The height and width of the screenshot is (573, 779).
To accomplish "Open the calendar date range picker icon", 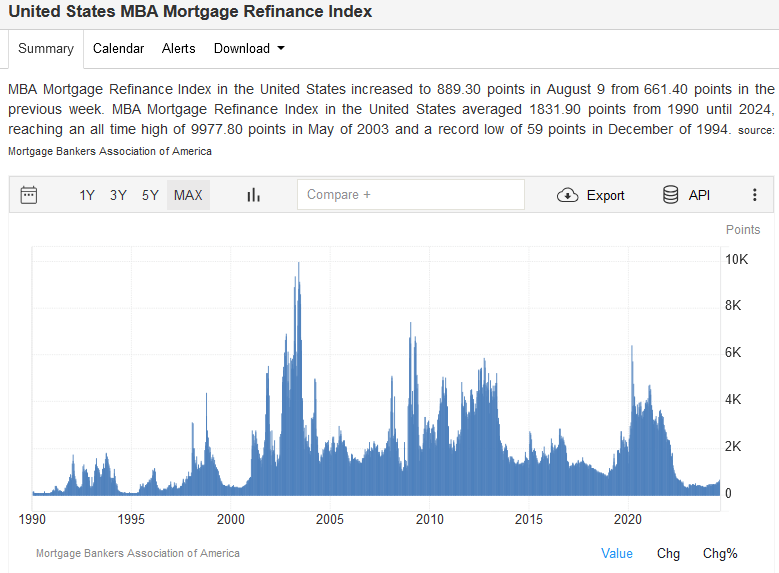I will click(29, 195).
